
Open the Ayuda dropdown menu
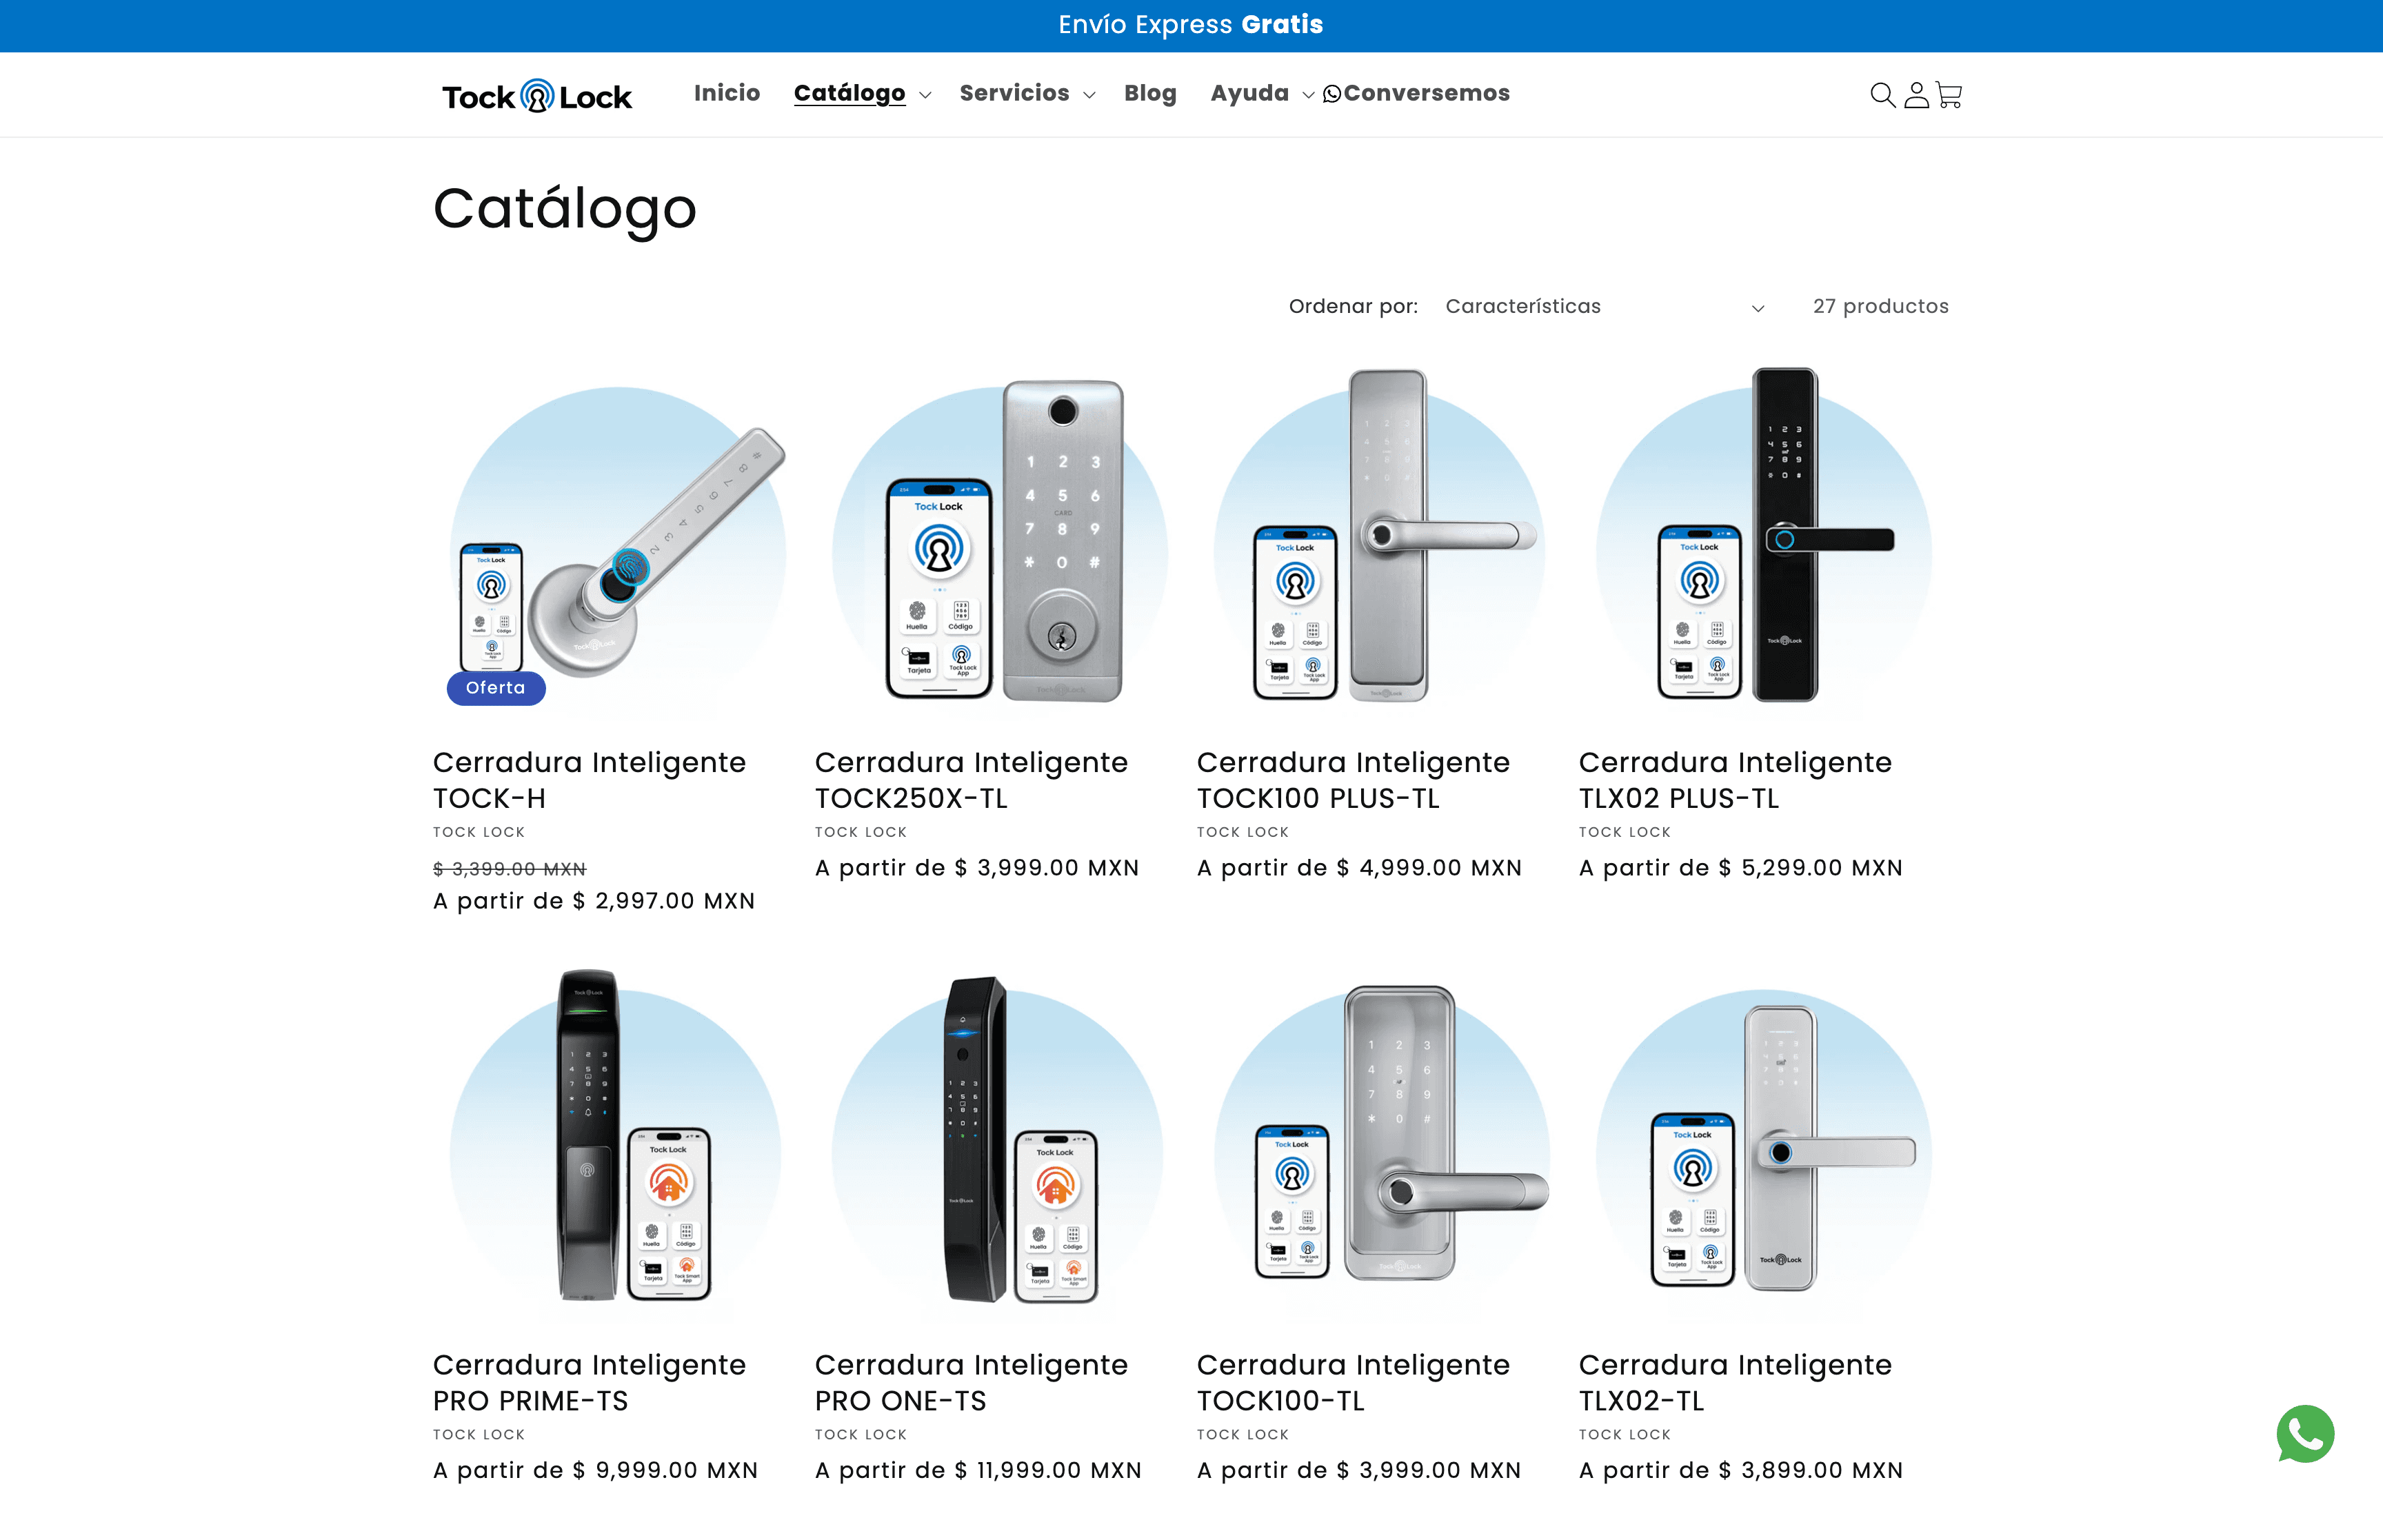(1260, 94)
